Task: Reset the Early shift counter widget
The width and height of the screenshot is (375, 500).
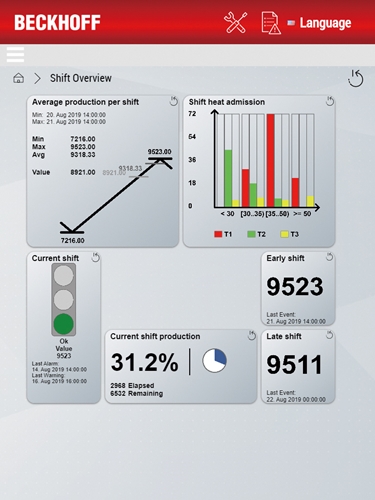Action: coord(329,257)
